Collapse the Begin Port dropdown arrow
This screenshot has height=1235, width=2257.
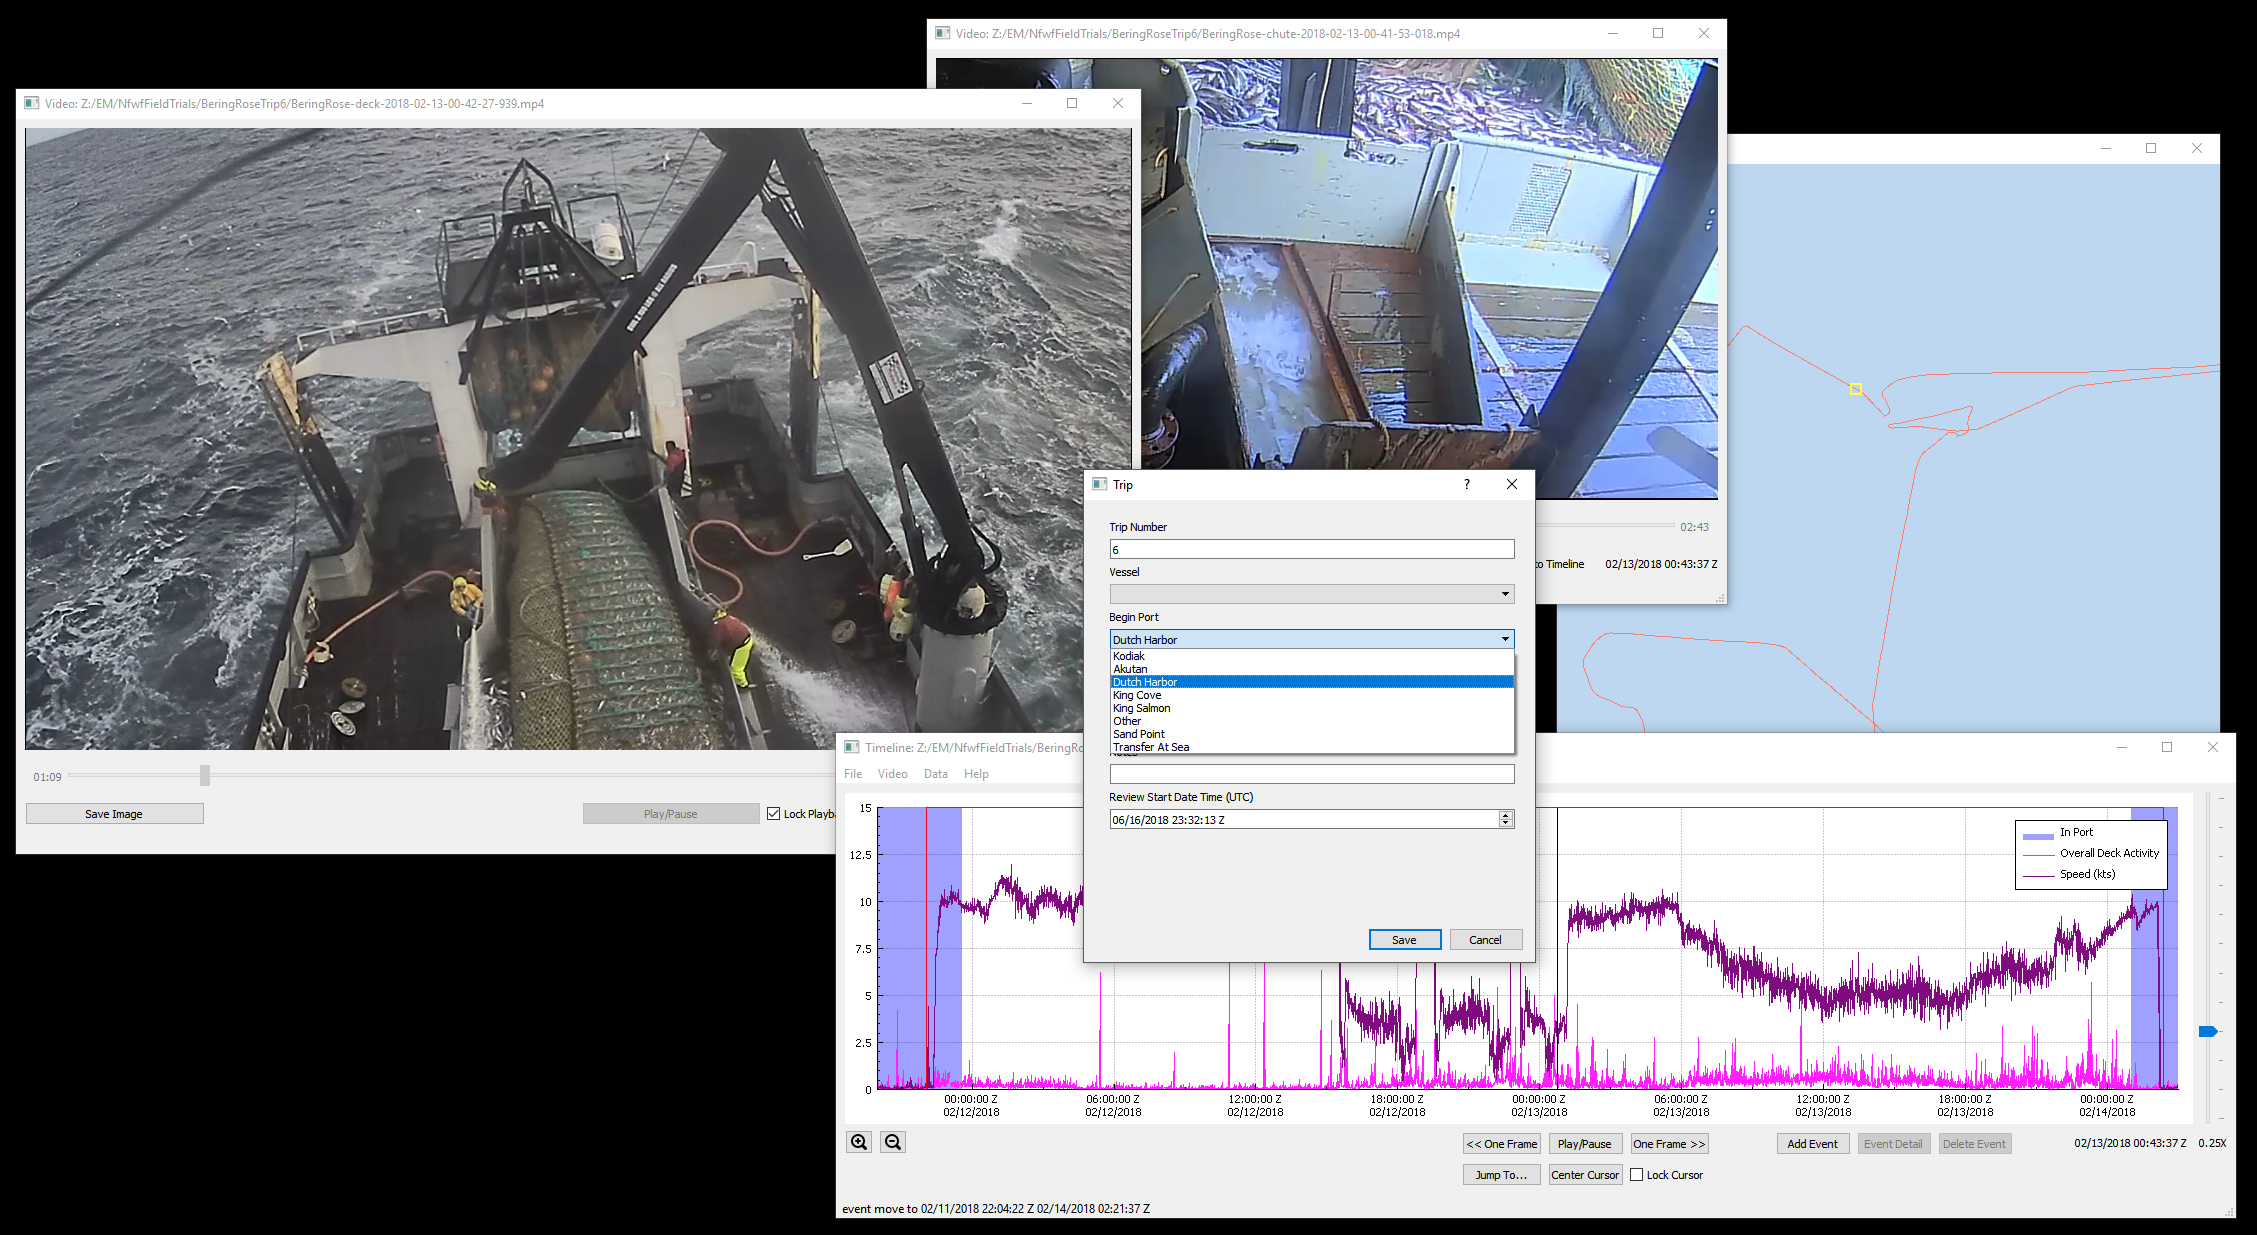[x=1505, y=639]
